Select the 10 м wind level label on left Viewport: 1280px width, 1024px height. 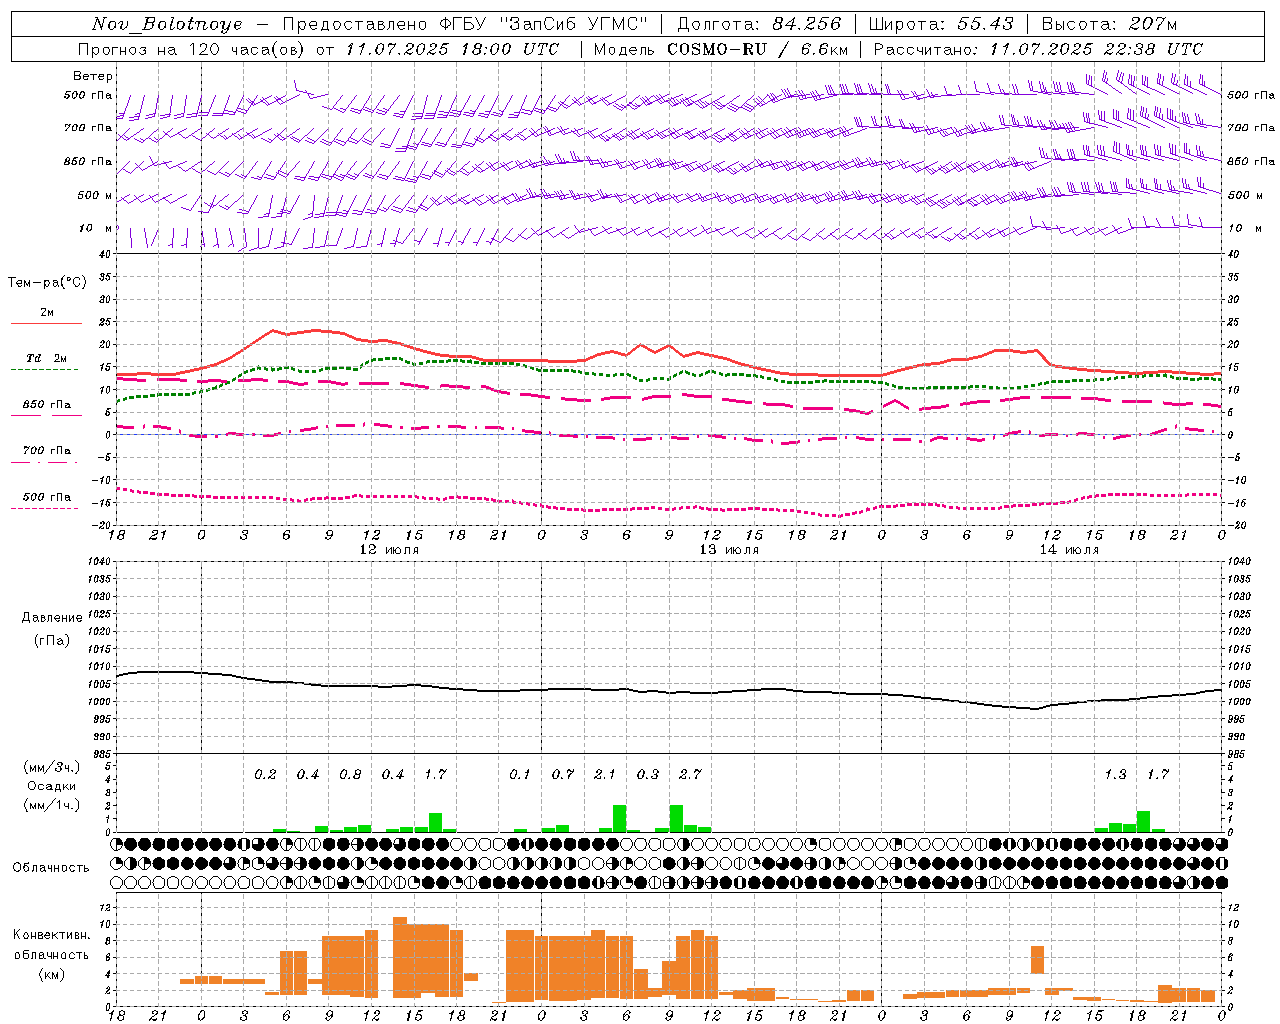point(96,228)
